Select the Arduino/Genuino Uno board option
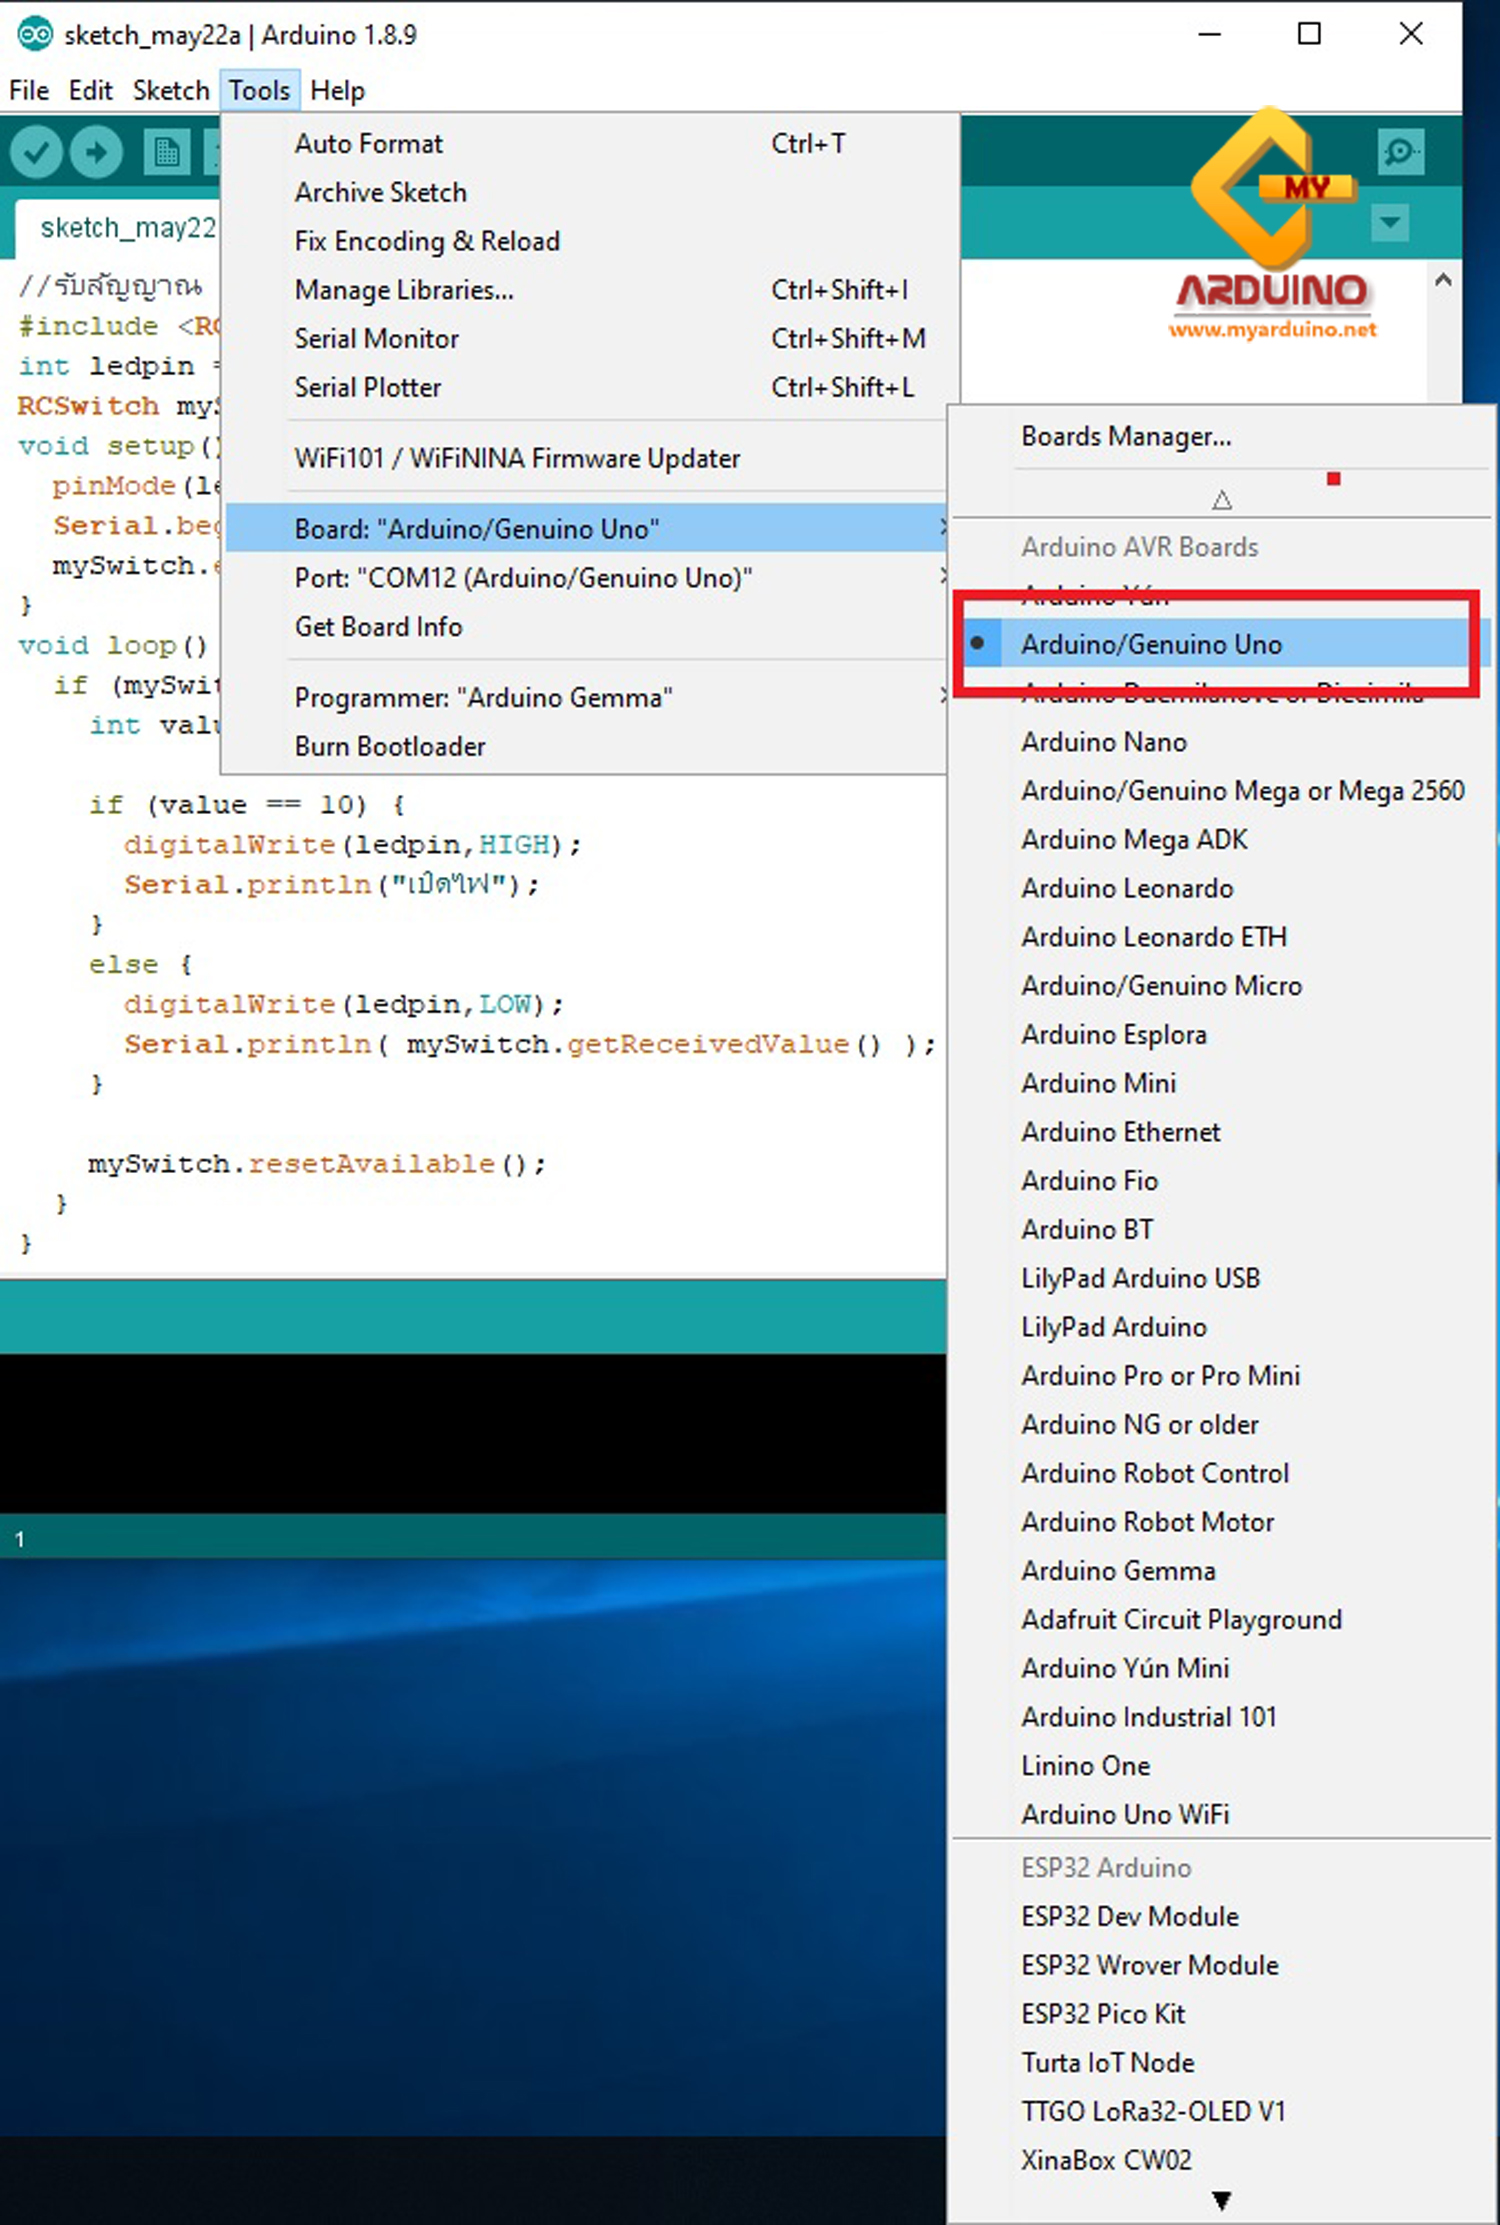The width and height of the screenshot is (1500, 2225). 1150,645
